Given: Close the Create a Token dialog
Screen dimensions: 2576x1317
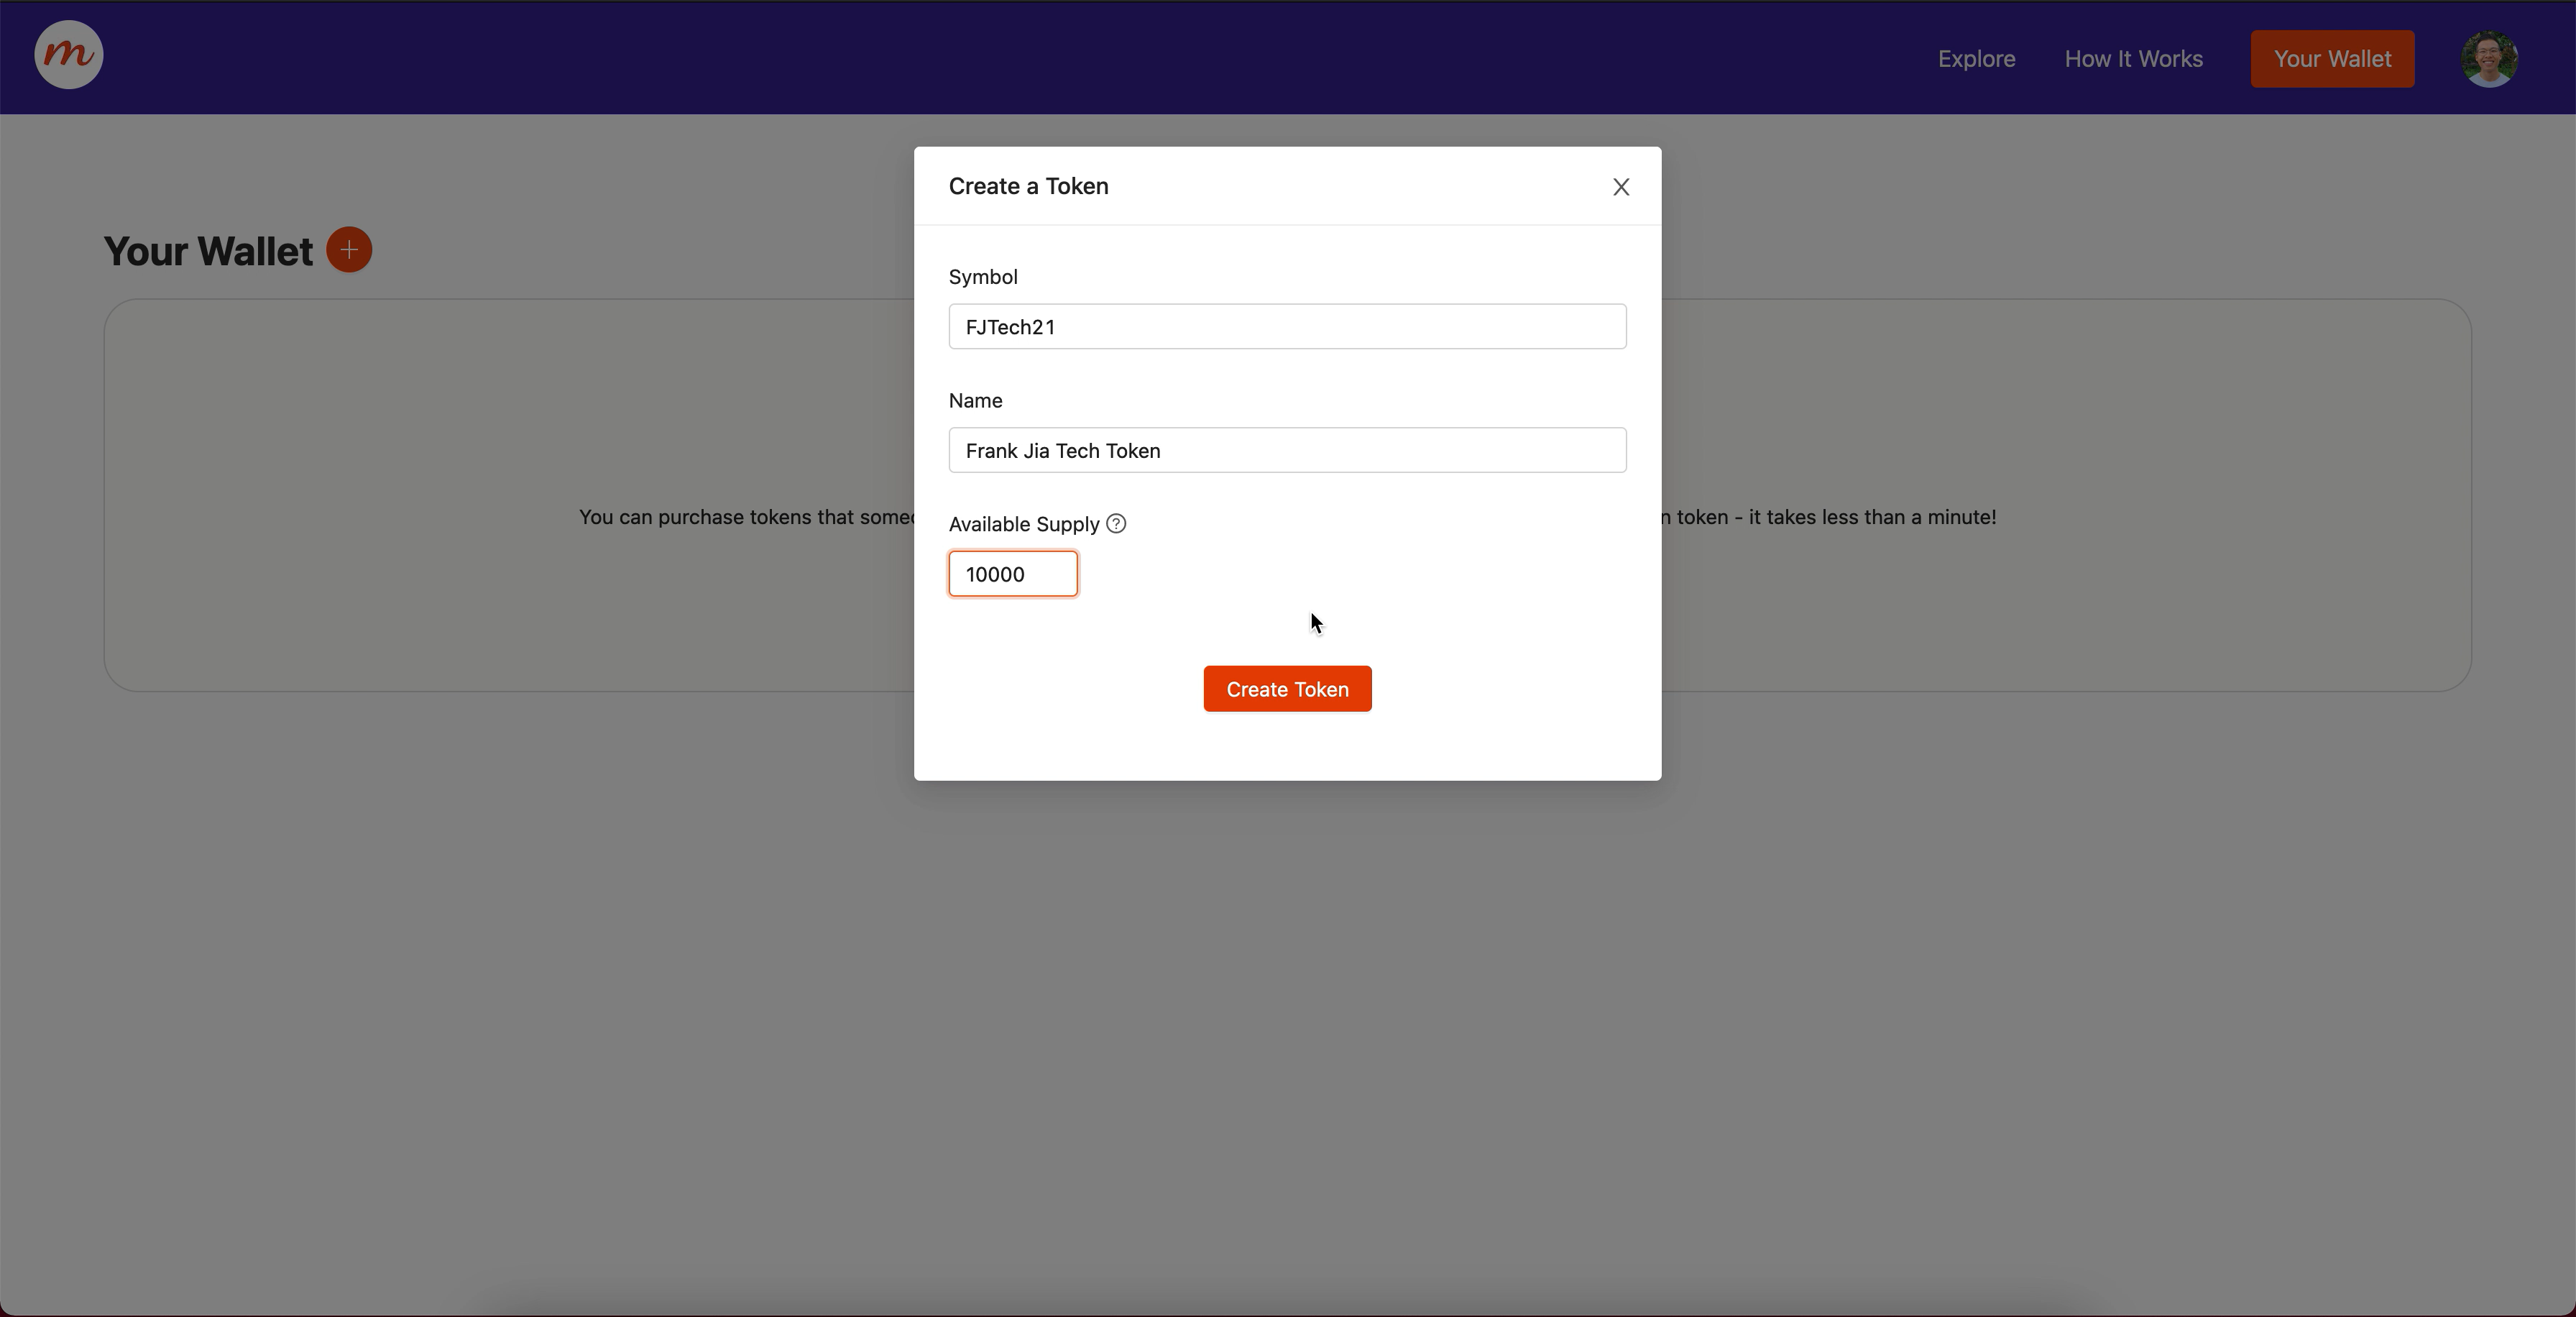Looking at the screenshot, I should [x=1620, y=187].
